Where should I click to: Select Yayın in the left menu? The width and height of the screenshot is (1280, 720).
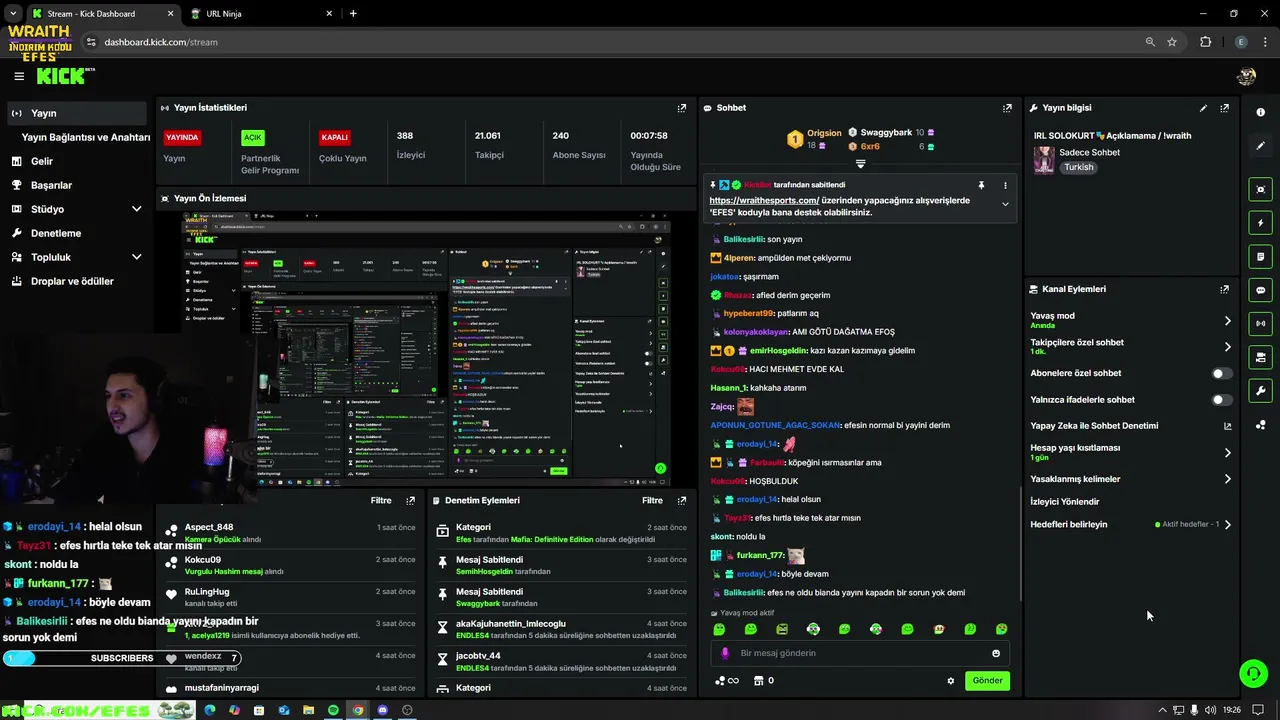(77, 113)
